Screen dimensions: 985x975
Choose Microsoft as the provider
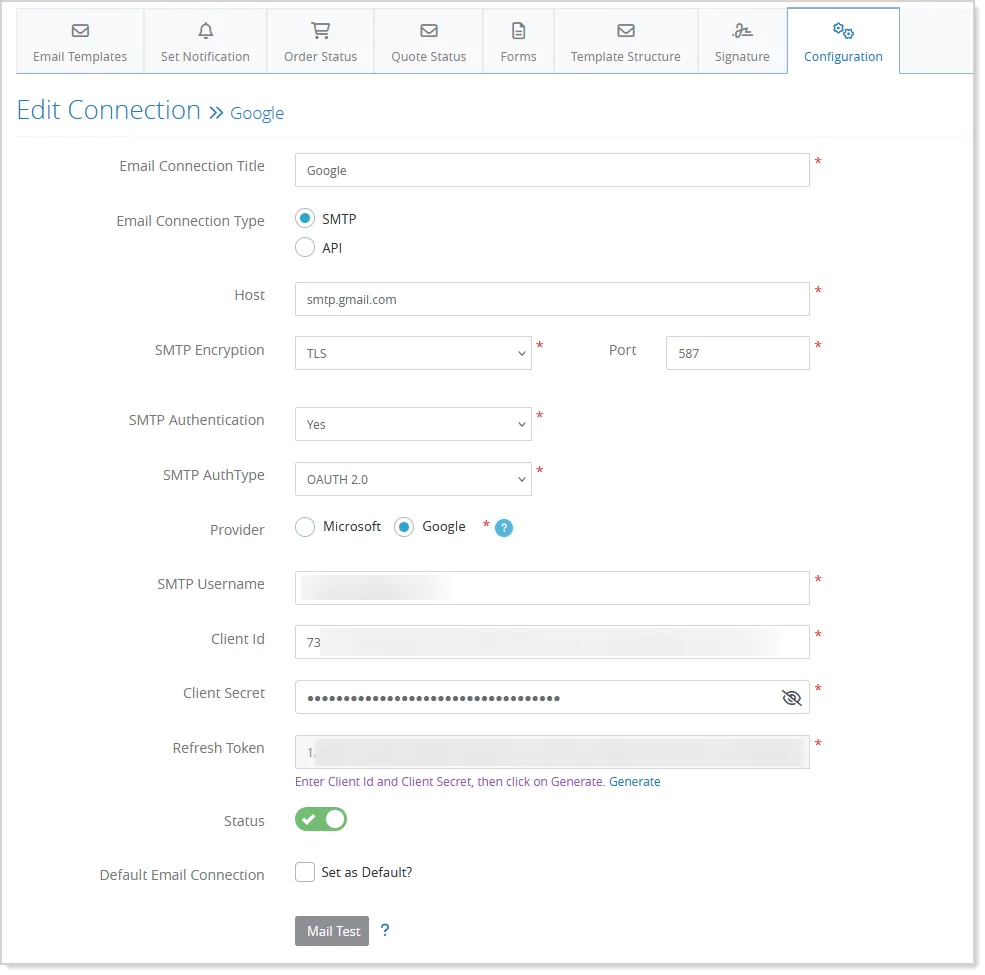pos(305,526)
